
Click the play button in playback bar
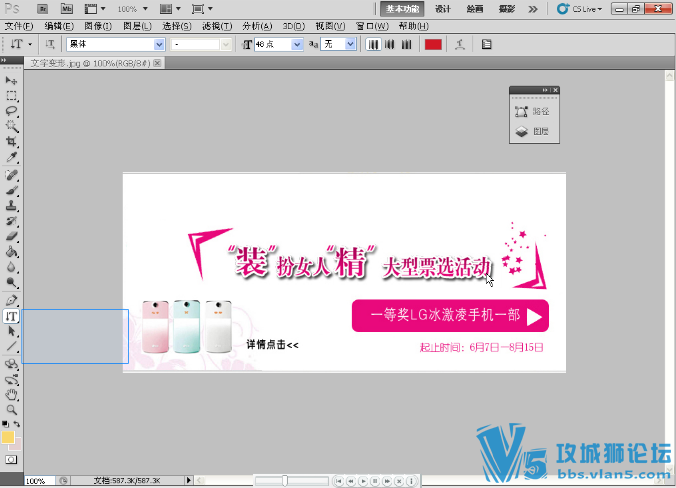pyautogui.click(x=363, y=480)
